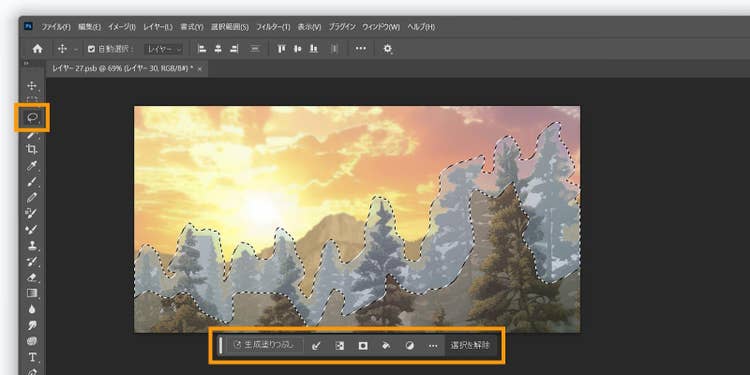Select the Smudge finger tool
Viewport: 750px width, 375px height.
32,325
